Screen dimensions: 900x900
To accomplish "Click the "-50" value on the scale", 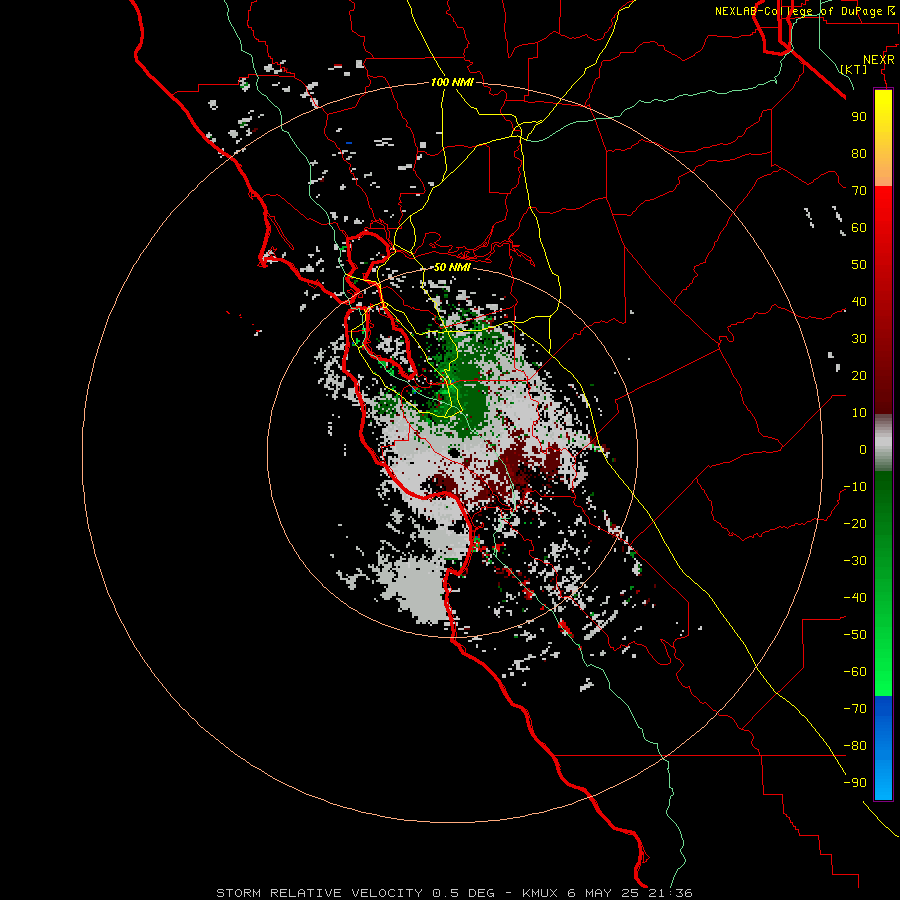I will tap(855, 635).
